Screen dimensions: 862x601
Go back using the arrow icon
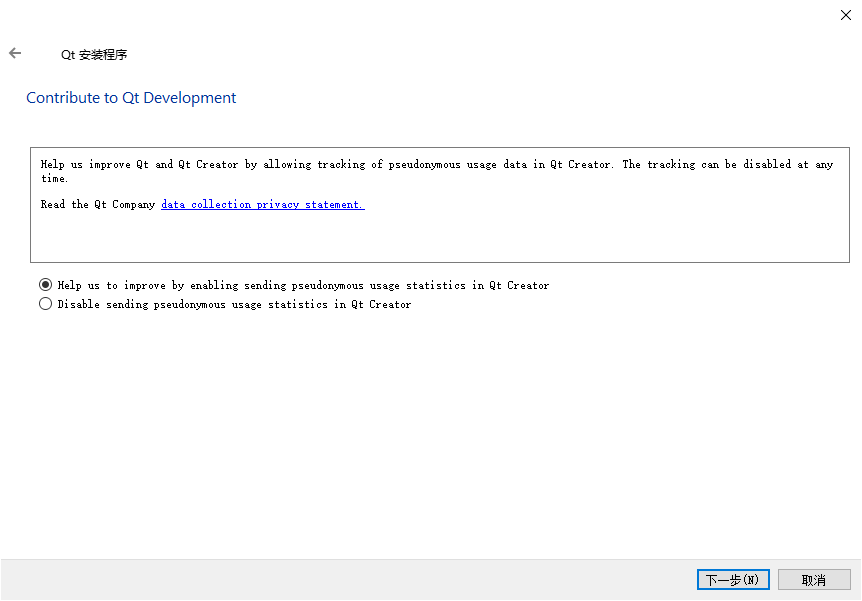click(15, 53)
